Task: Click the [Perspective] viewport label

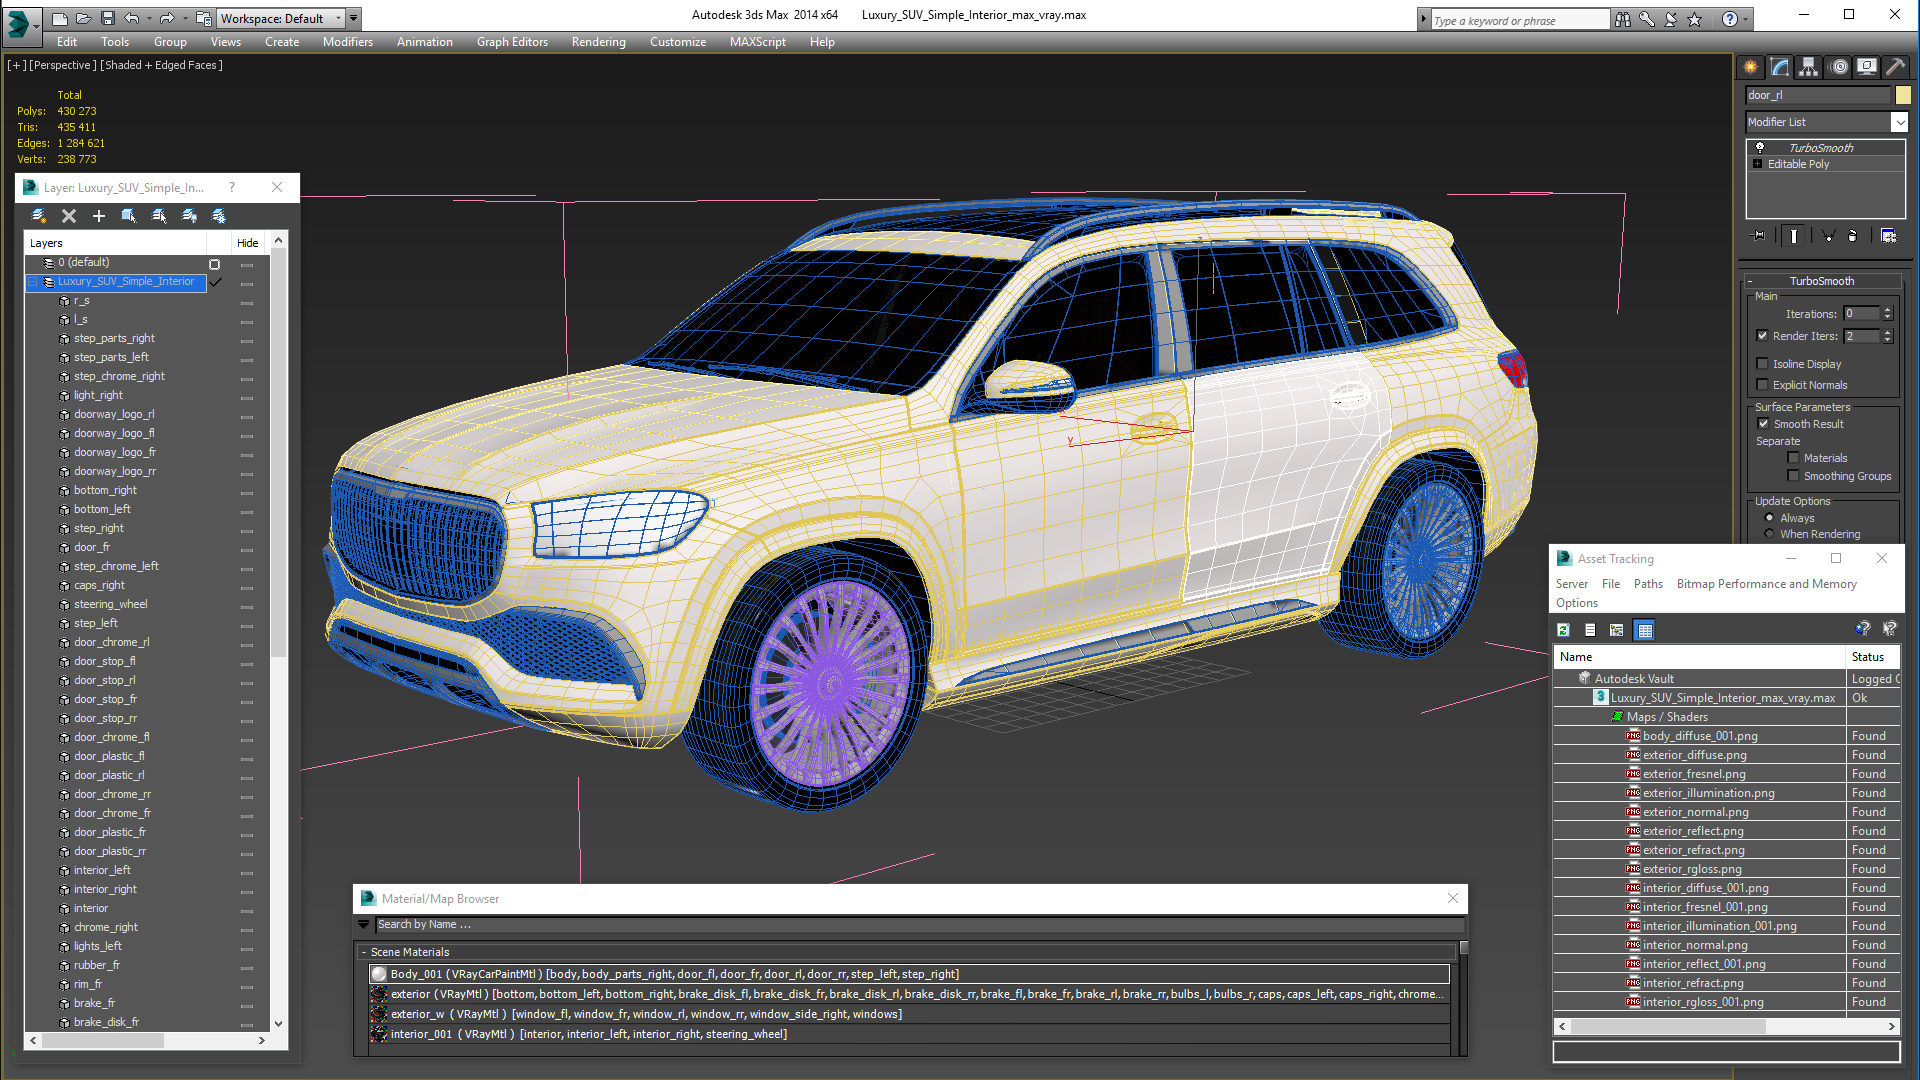Action: pyautogui.click(x=63, y=65)
